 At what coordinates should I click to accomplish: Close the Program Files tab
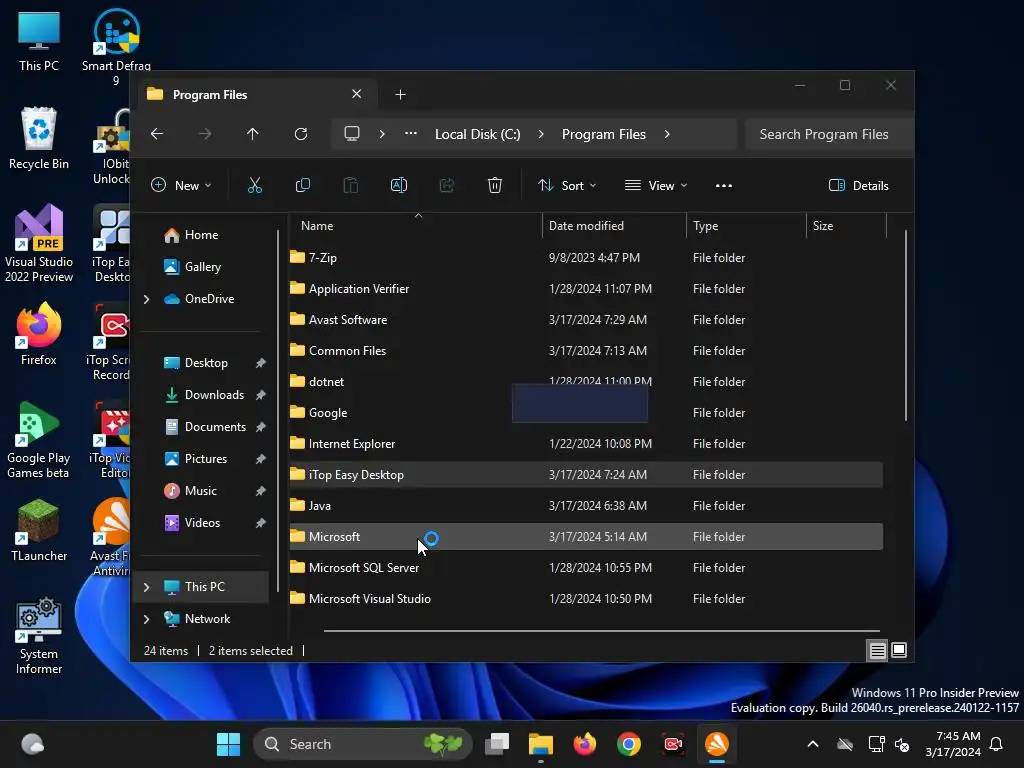(x=357, y=94)
